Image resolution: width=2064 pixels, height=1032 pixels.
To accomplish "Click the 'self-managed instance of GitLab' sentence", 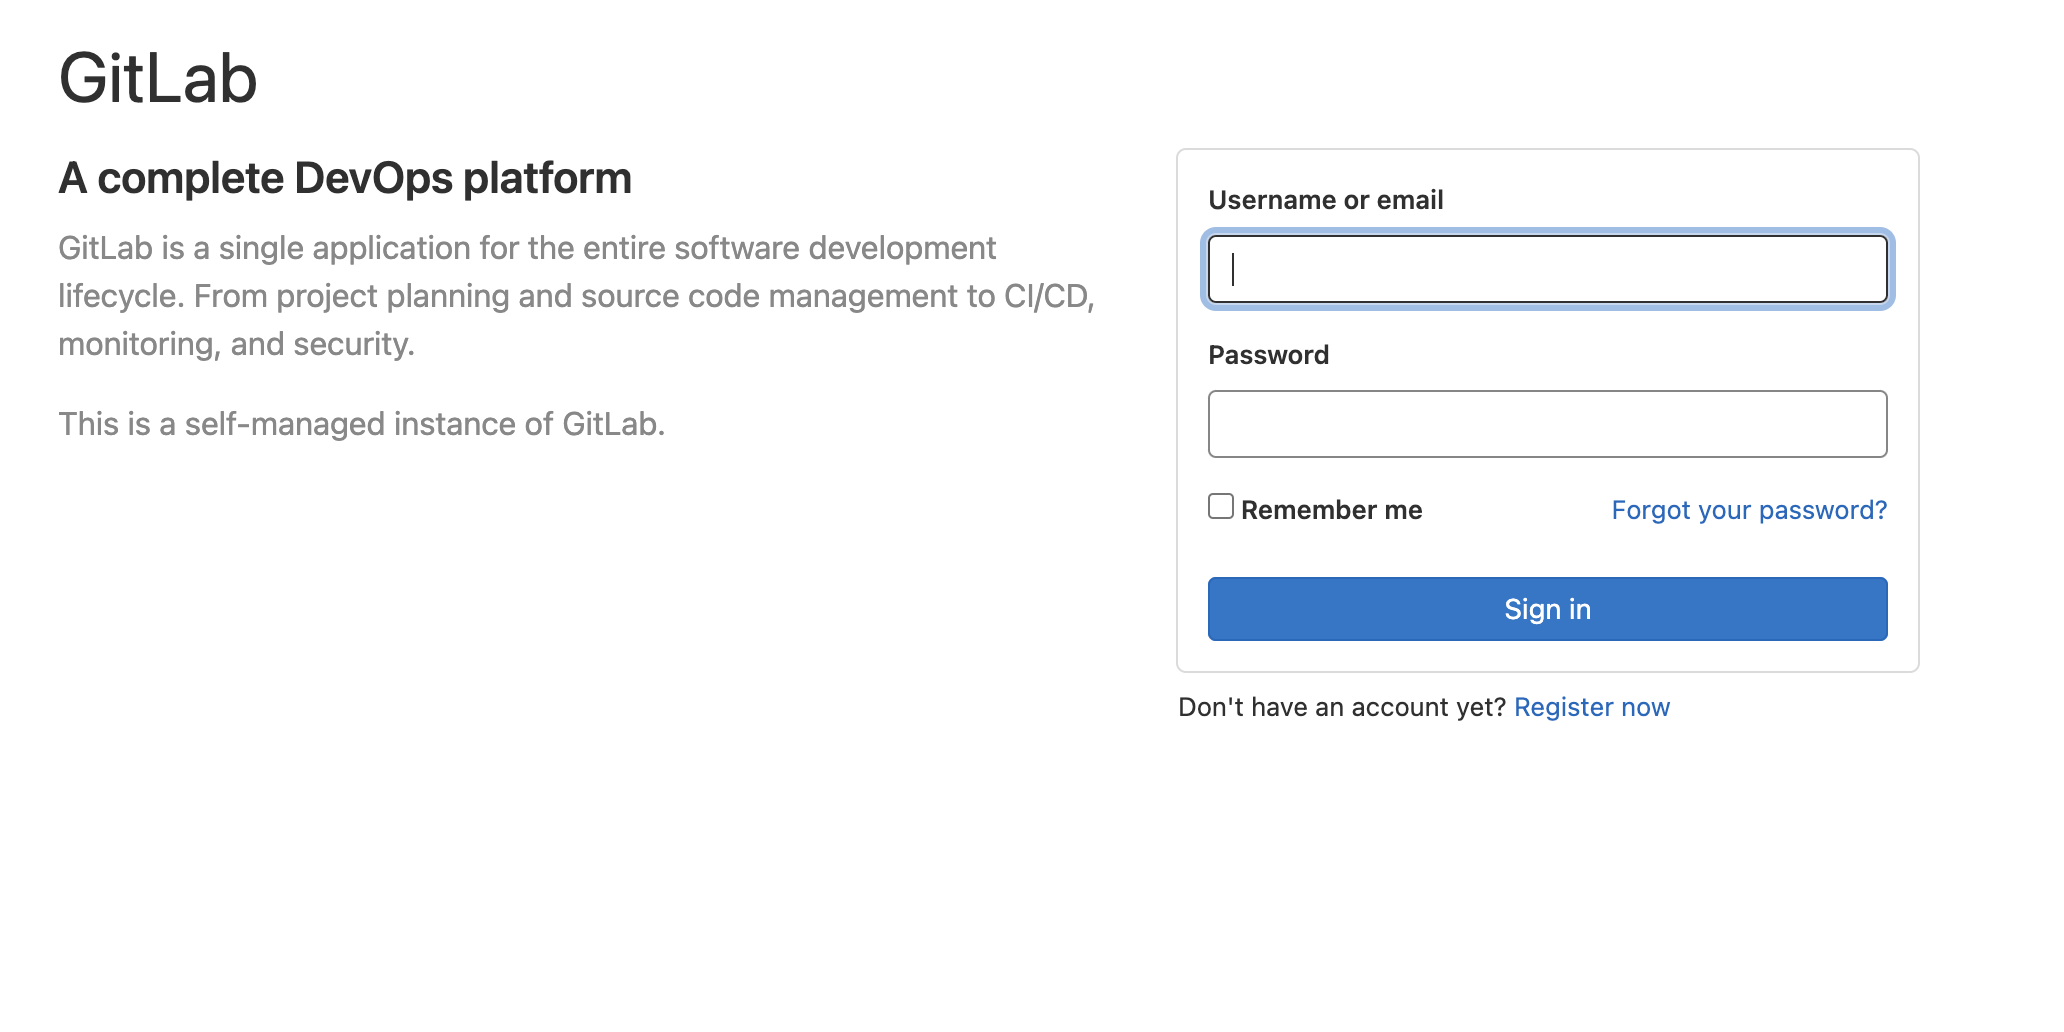I will tap(361, 424).
